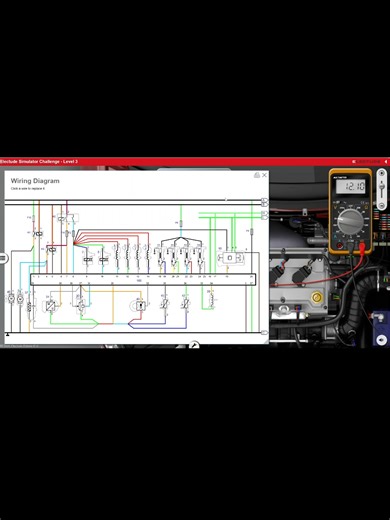Select the round sensor symbol with red wire
This screenshot has height=520, width=390.
click(x=140, y=305)
